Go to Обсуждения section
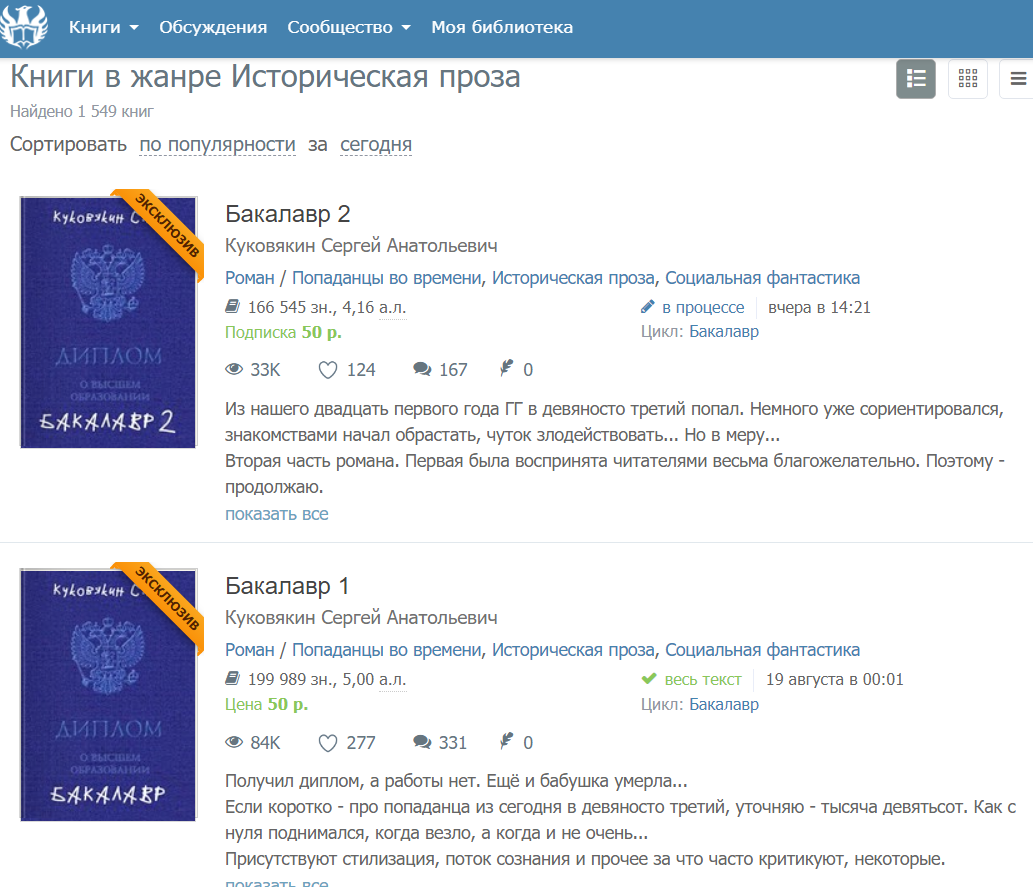The width and height of the screenshot is (1033, 887). pos(213,27)
